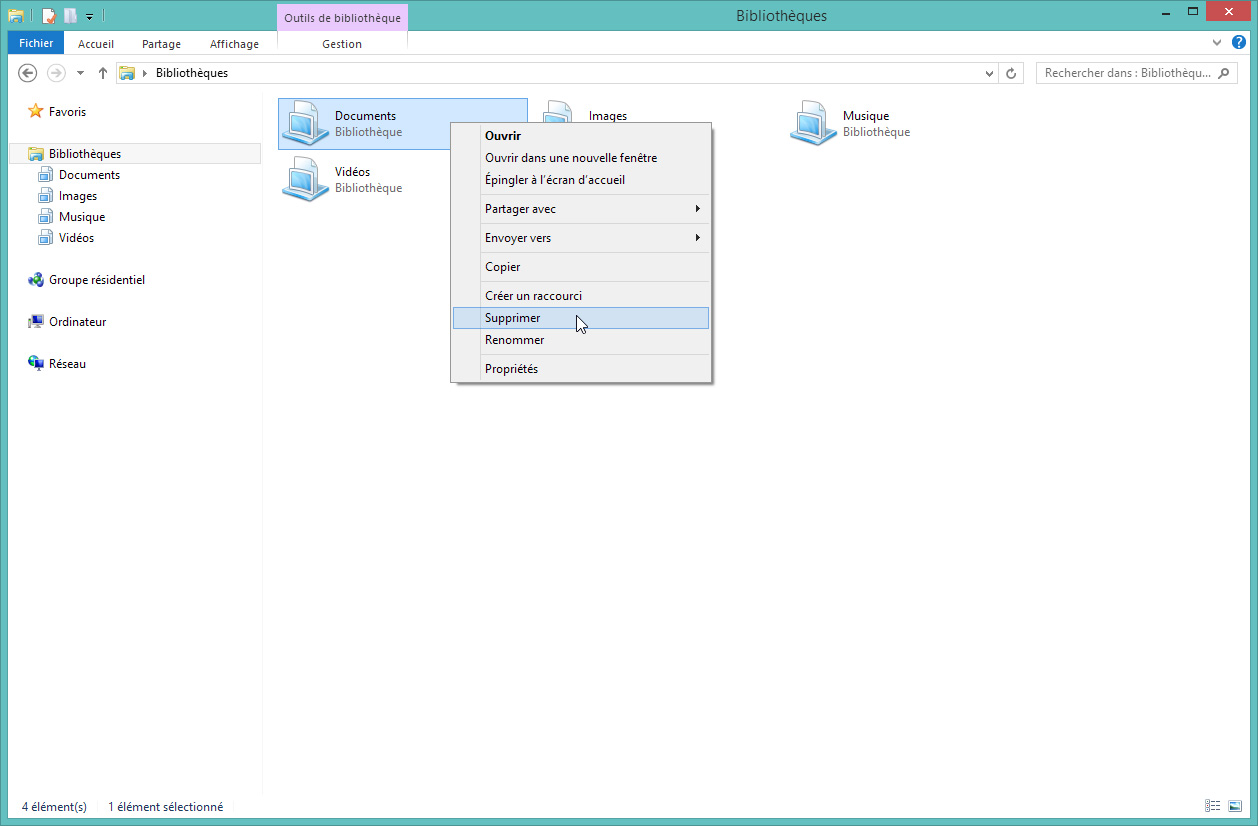Click Bibliothèques in the address bar

tap(192, 73)
